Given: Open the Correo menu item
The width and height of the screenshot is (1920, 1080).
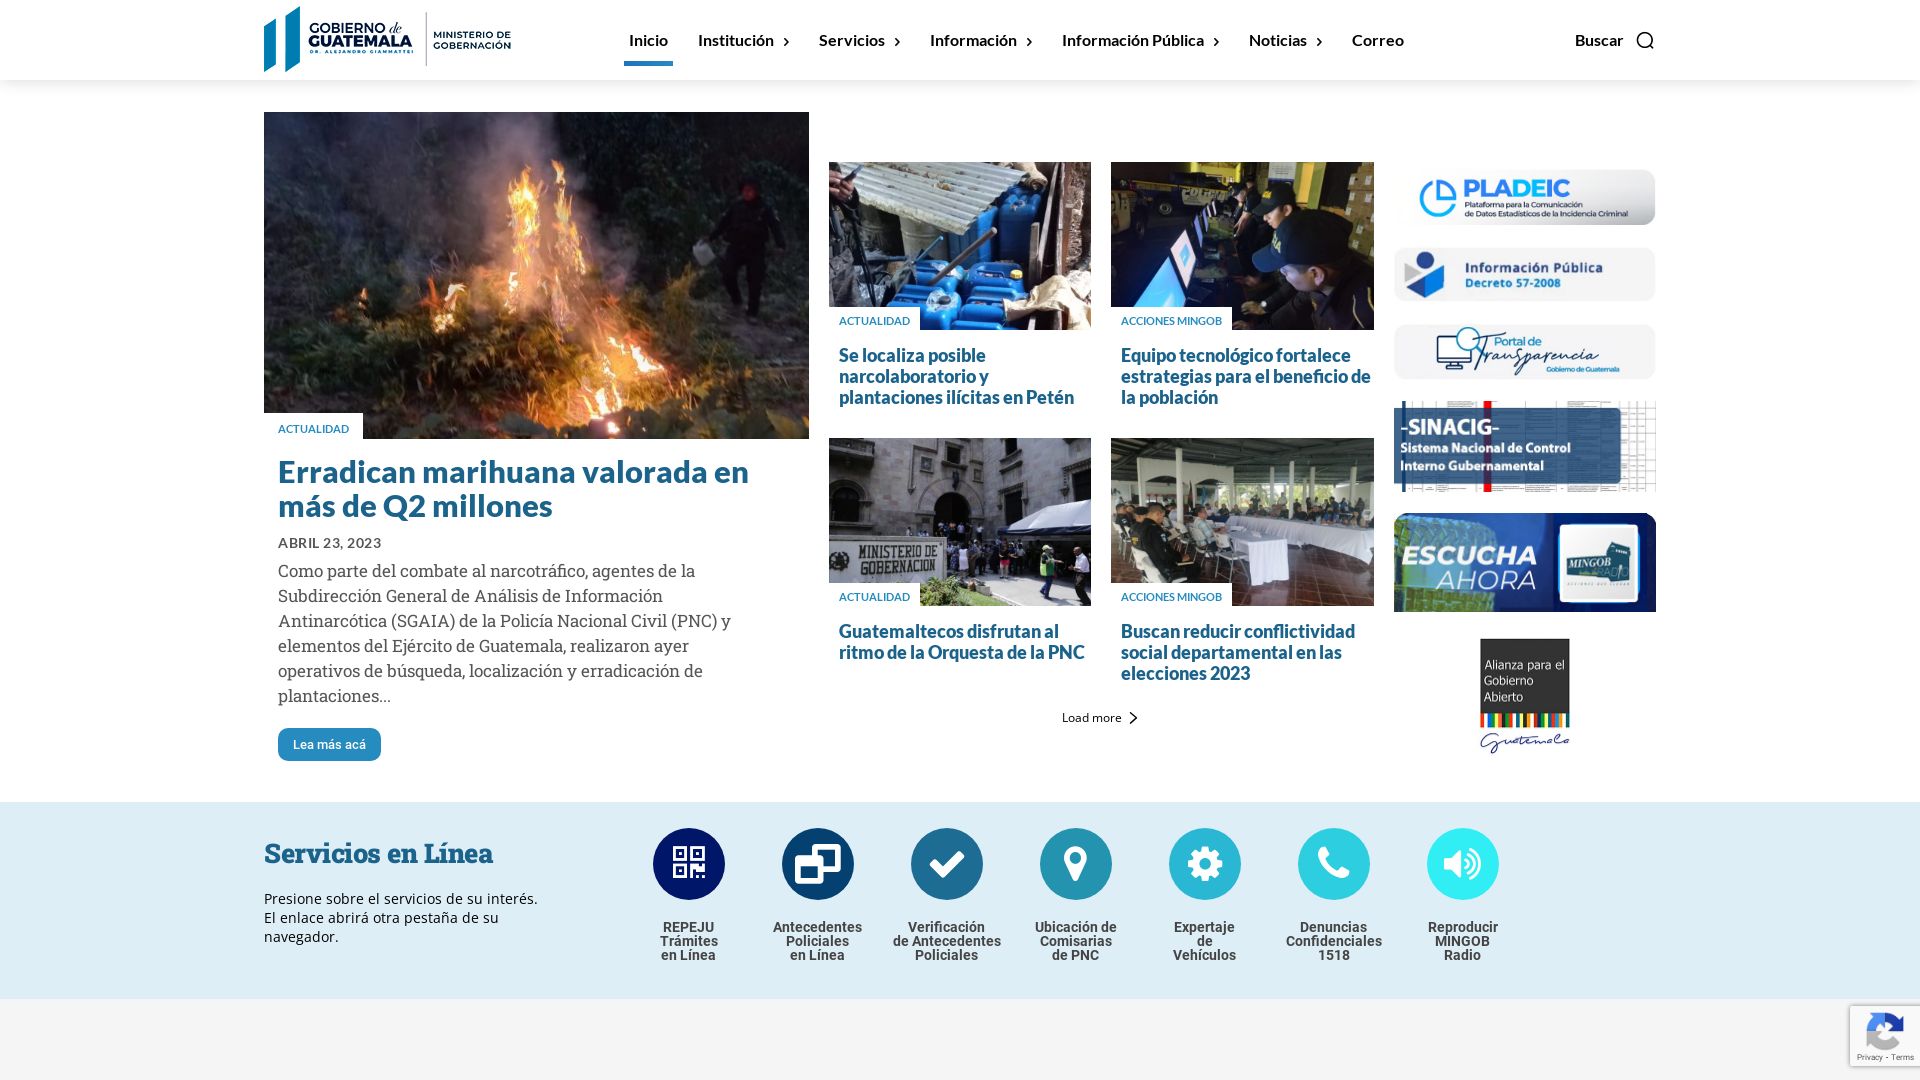Looking at the screenshot, I should tap(1378, 40).
